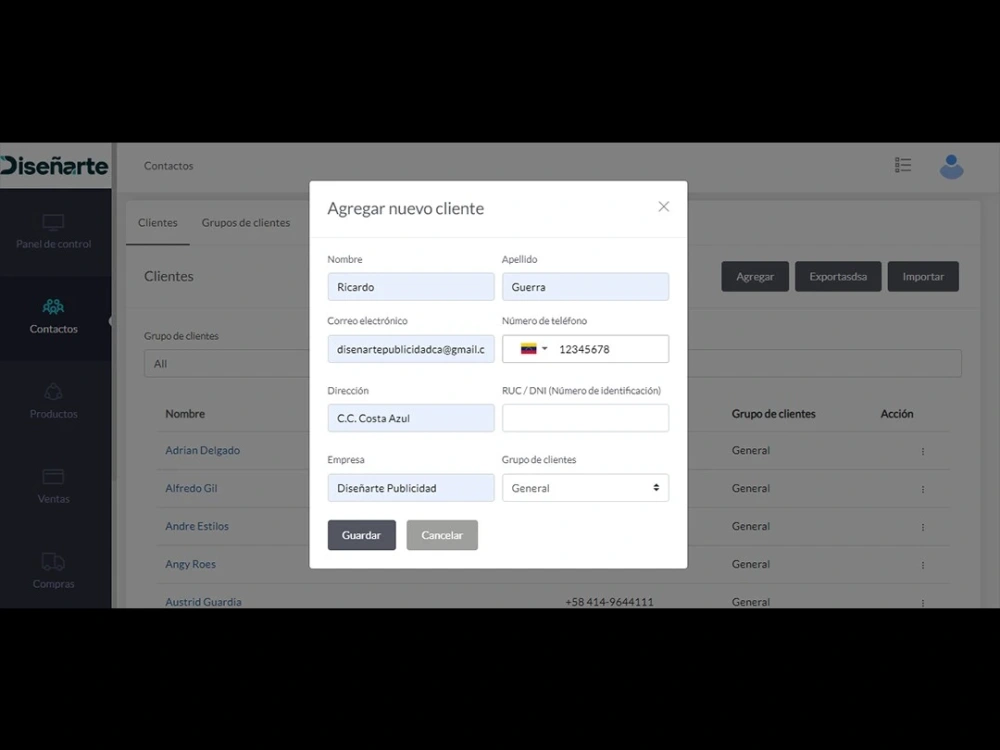Screen dimensions: 1000x750
Task: Open the Venezuela flag country code dropdown
Action: coord(534,349)
